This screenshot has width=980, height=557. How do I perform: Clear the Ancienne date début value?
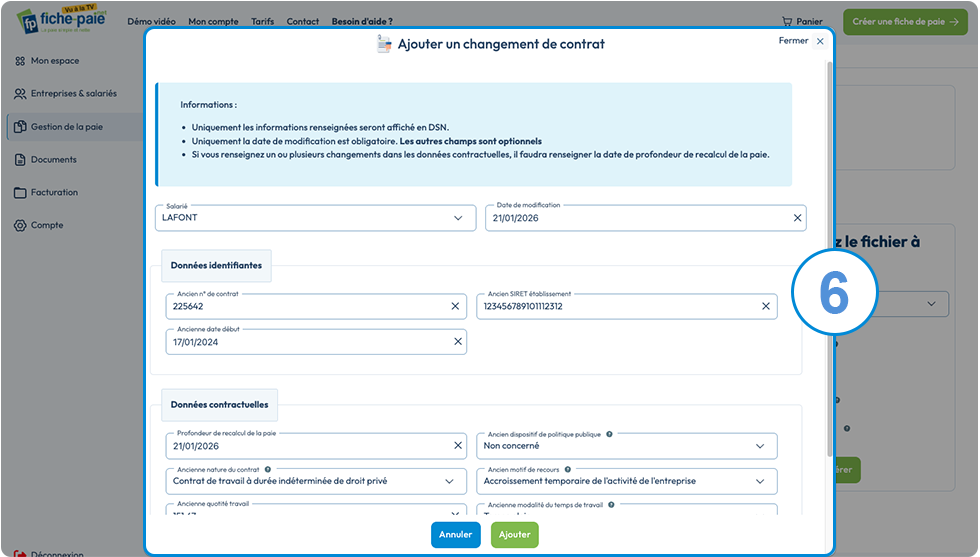pyautogui.click(x=458, y=341)
